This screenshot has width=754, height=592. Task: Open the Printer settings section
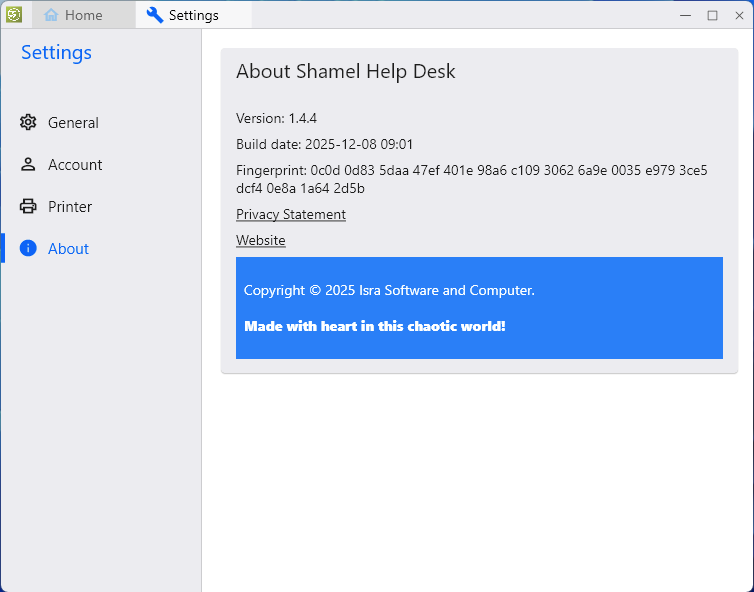pyautogui.click(x=70, y=207)
